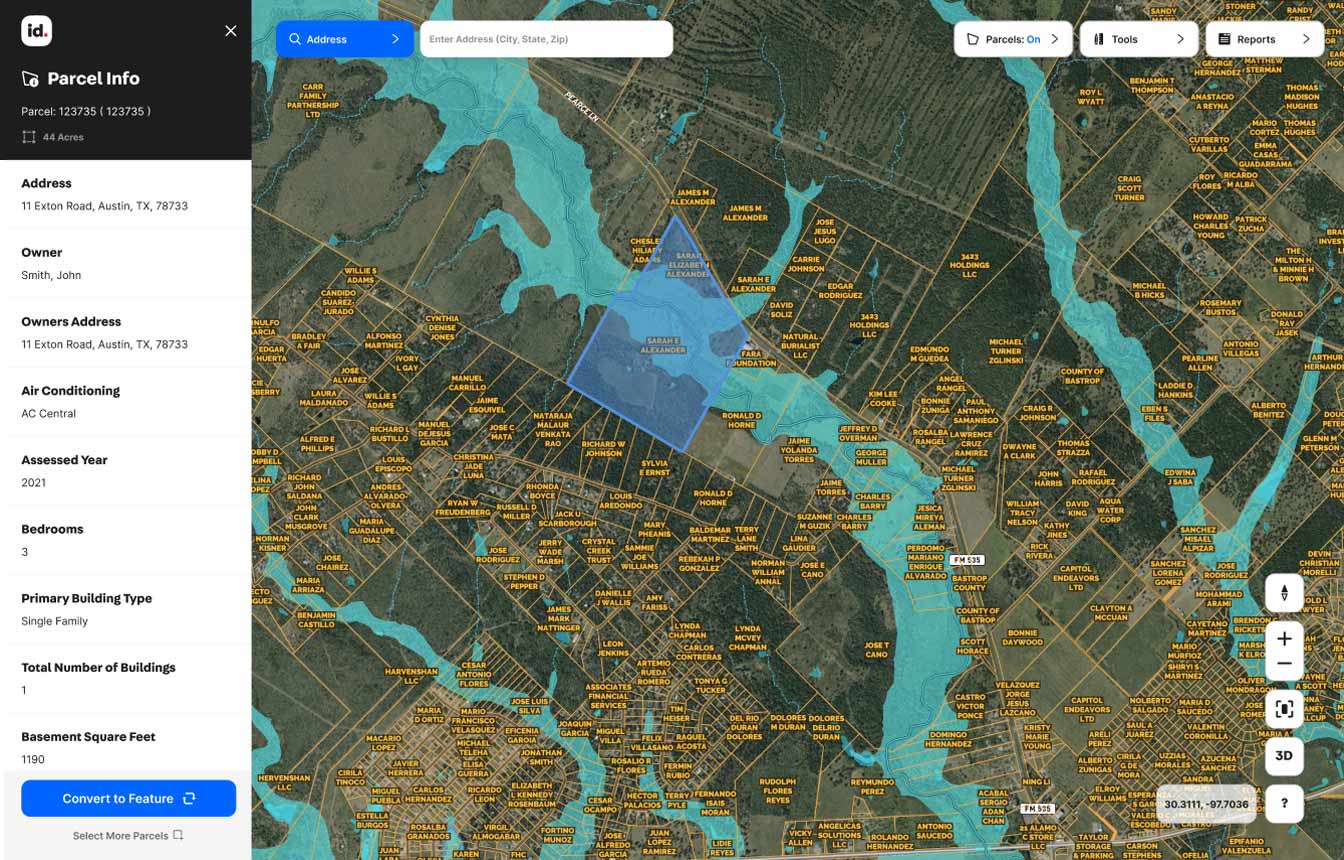Click the Select More Parcels square icon
This screenshot has width=1344, height=860.
pyautogui.click(x=178, y=835)
